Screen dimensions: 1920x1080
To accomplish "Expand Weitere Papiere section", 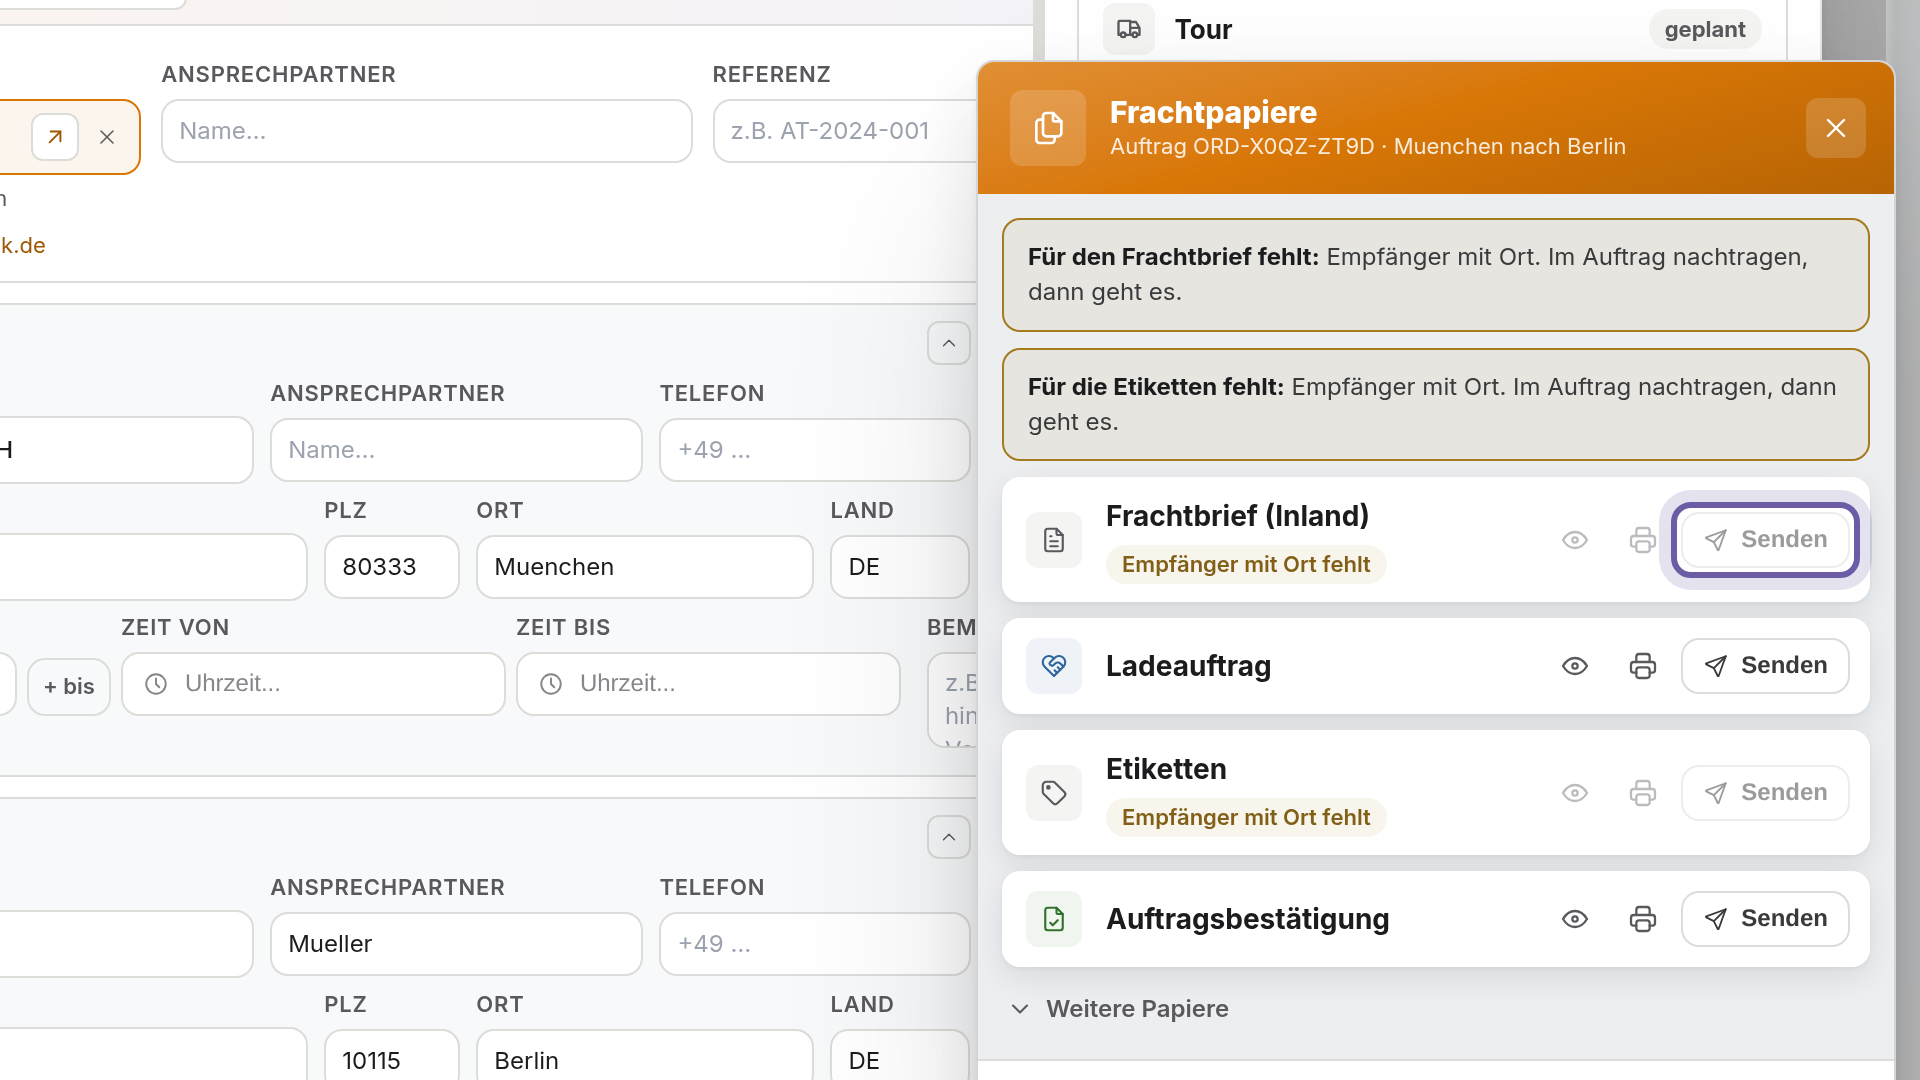I will 1120,1009.
